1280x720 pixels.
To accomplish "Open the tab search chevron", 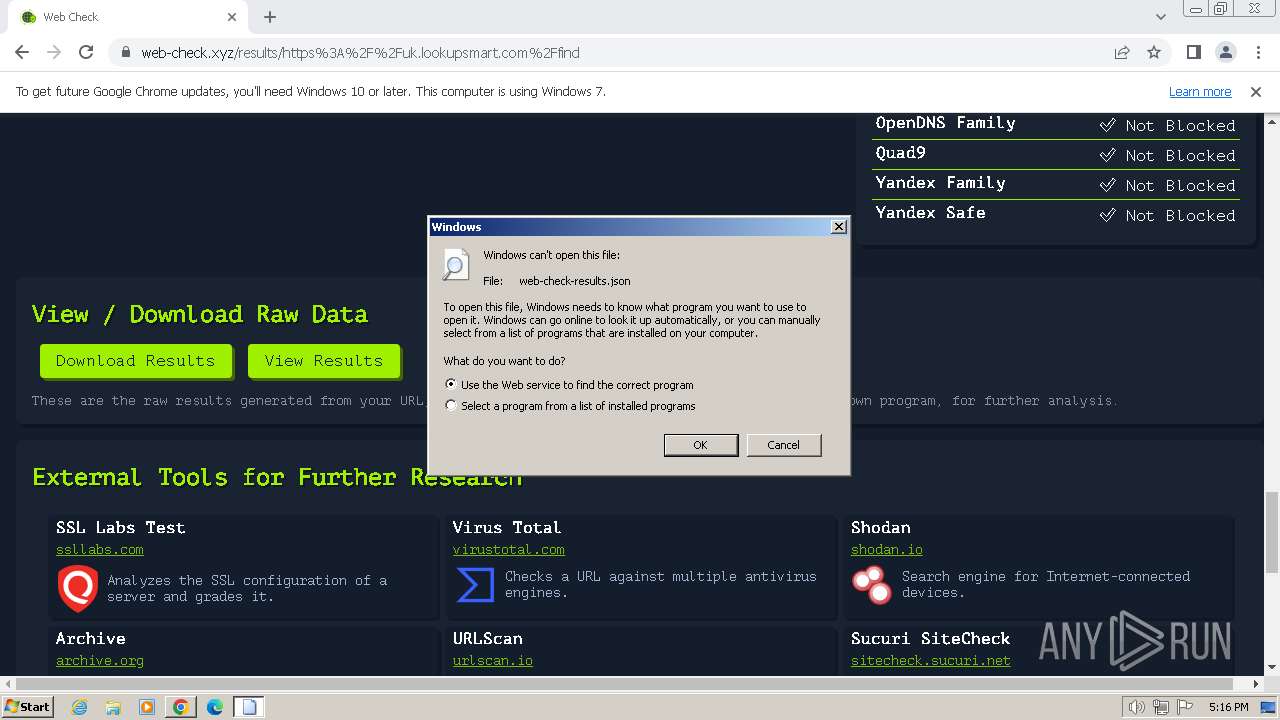I will [1160, 17].
